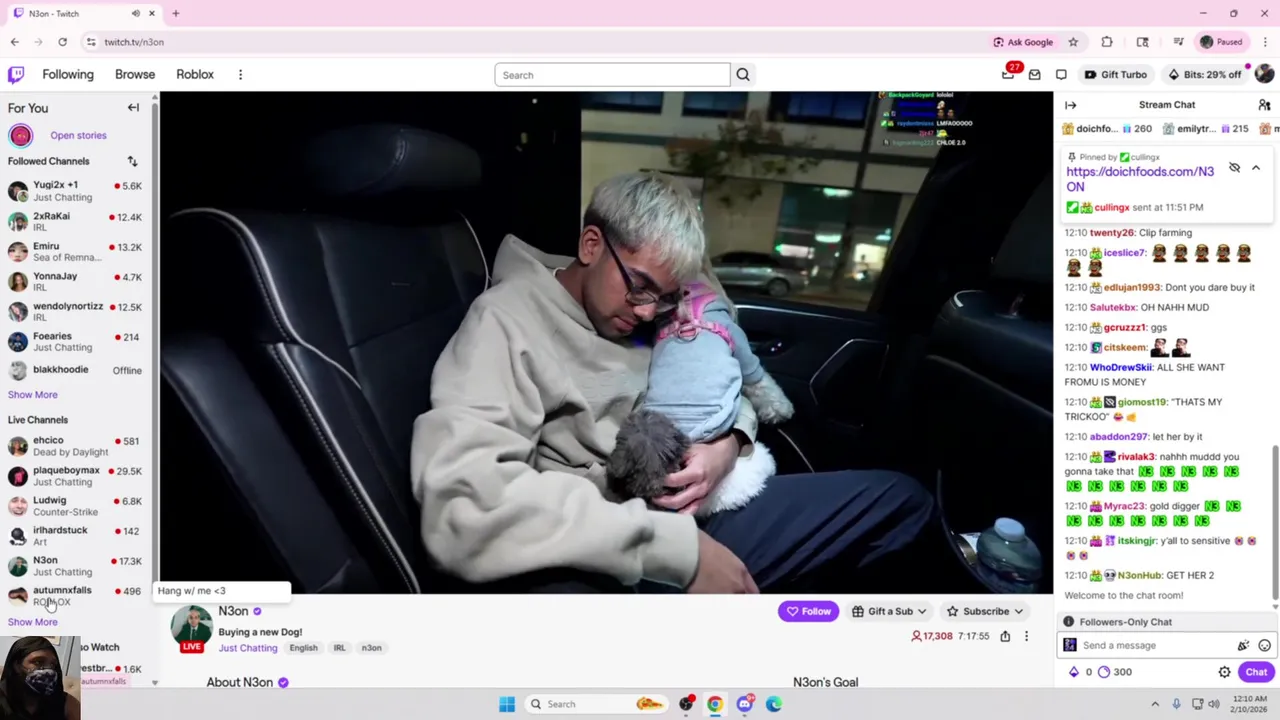The width and height of the screenshot is (1280, 720).
Task: Open the user profile avatar menu
Action: [1264, 74]
